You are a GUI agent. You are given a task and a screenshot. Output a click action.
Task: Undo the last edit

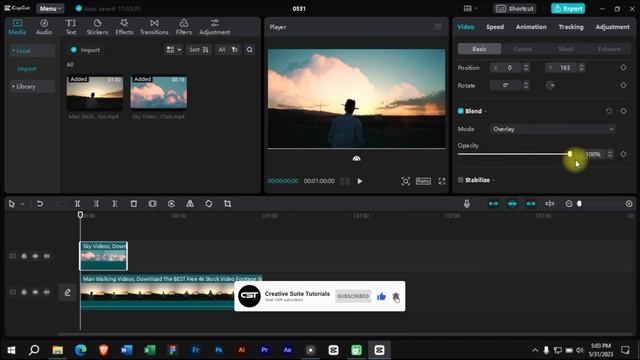pyautogui.click(x=40, y=203)
